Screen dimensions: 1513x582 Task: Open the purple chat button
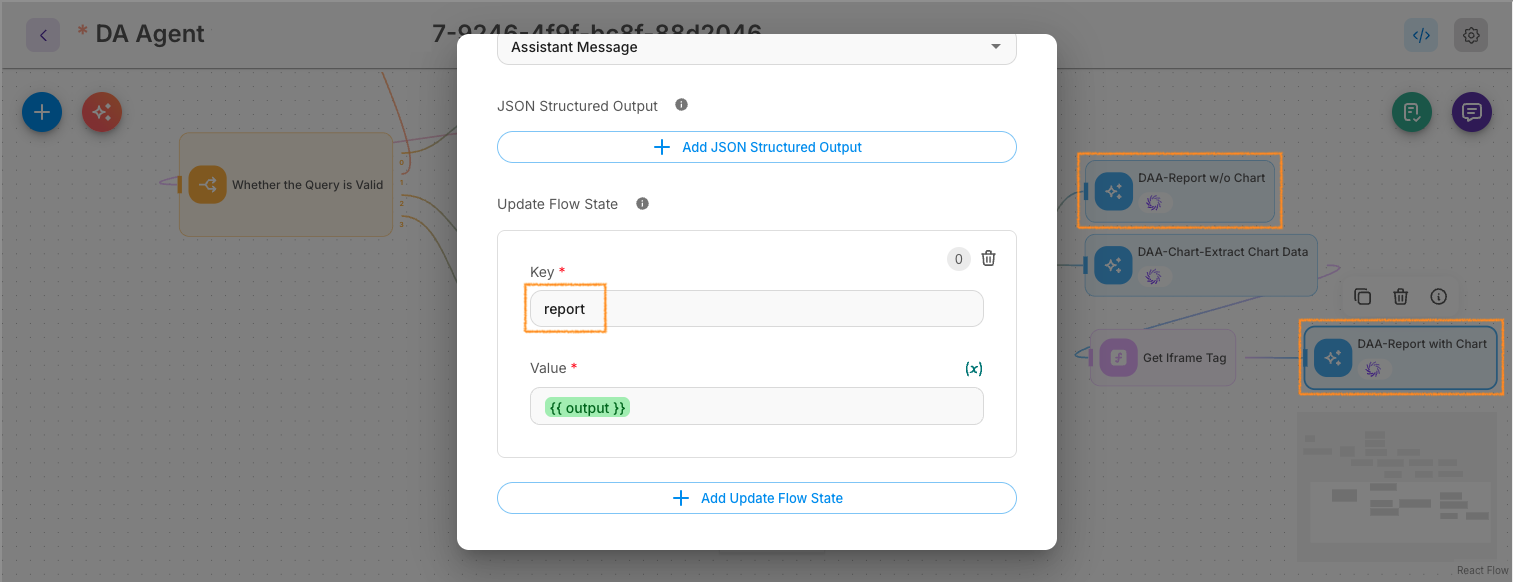tap(1471, 112)
